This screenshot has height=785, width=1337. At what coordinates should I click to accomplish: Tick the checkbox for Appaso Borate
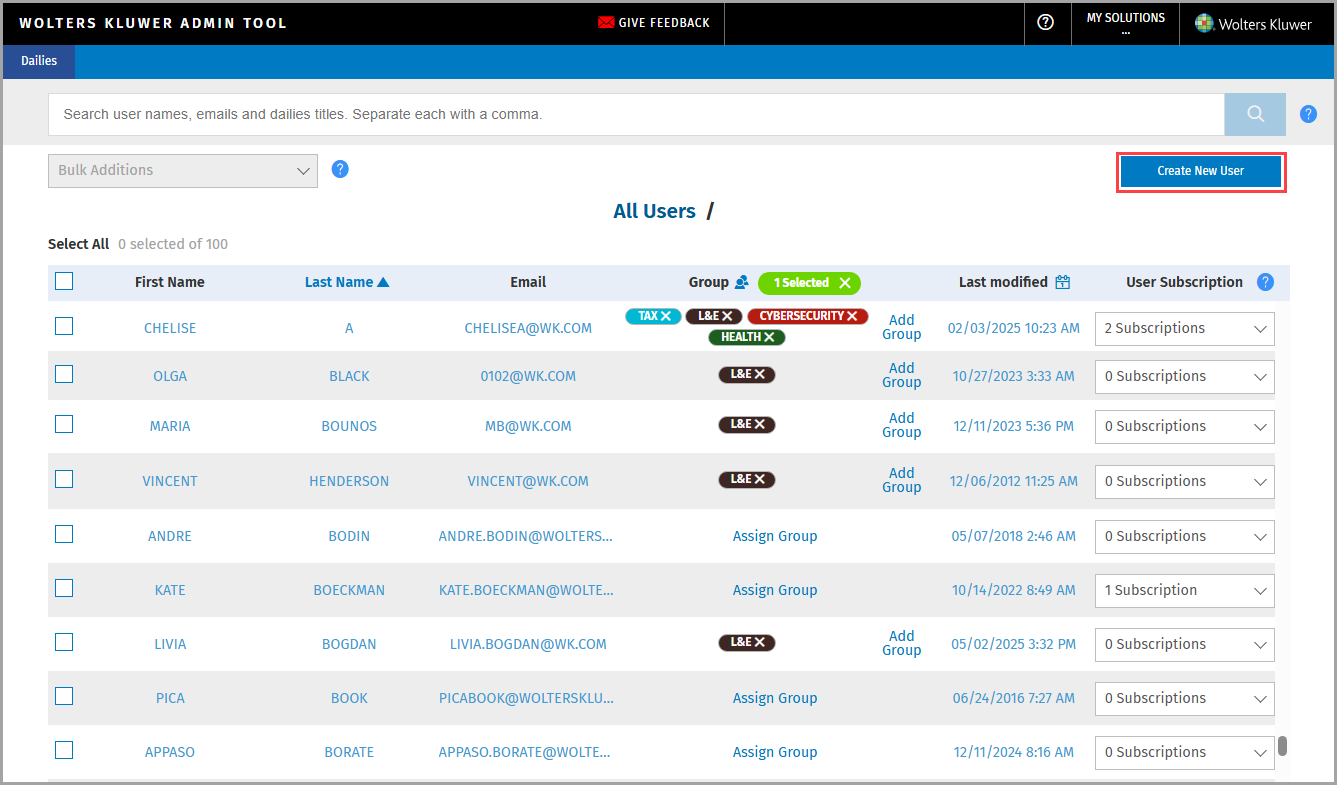click(64, 750)
